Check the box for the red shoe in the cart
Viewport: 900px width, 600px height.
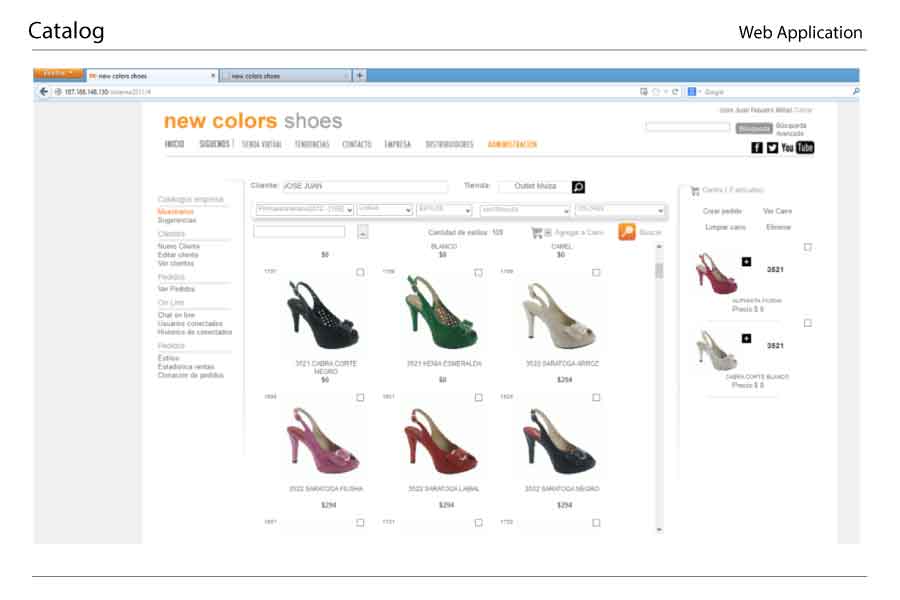coord(808,247)
